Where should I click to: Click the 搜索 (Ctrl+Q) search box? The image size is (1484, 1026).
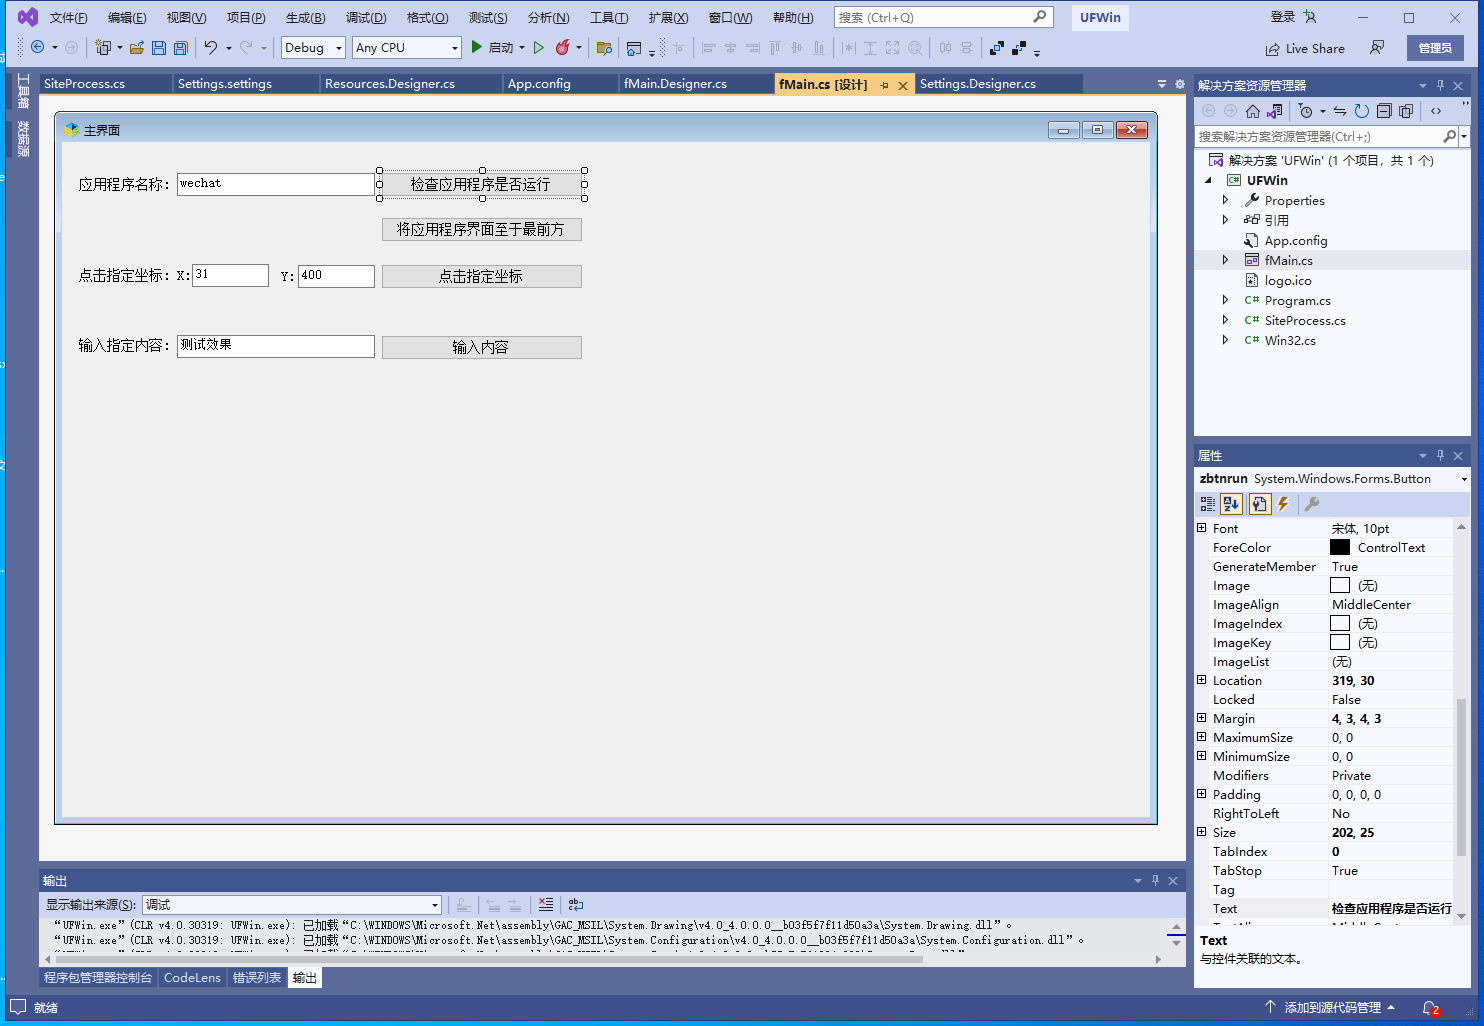pyautogui.click(x=944, y=17)
